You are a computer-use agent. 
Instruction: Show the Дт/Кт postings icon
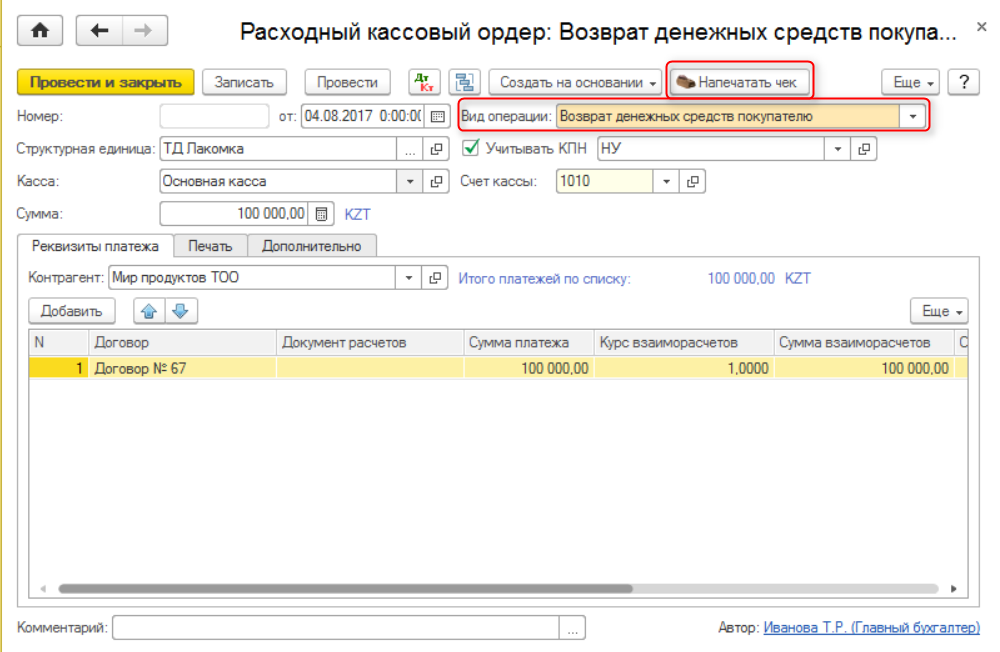tap(425, 82)
